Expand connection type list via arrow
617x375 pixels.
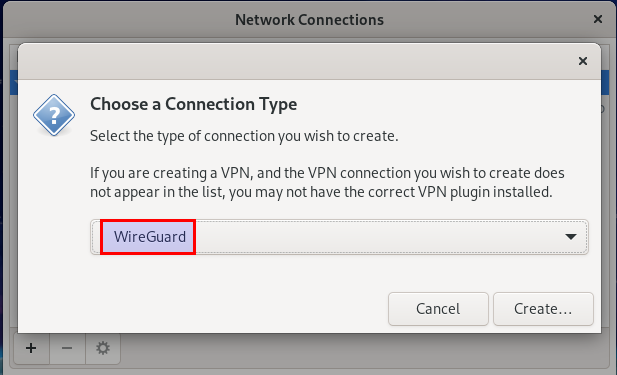571,237
